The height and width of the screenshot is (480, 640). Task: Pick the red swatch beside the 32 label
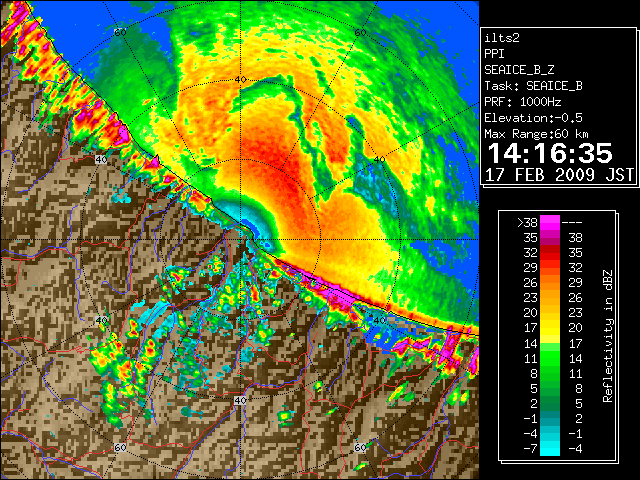(x=550, y=253)
